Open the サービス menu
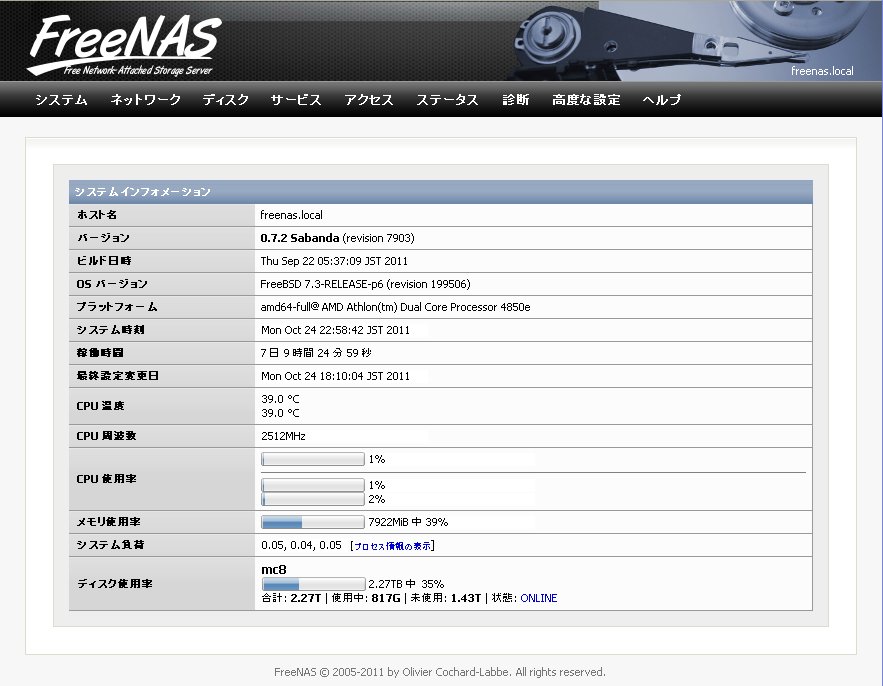The width and height of the screenshot is (883, 686). tap(296, 100)
